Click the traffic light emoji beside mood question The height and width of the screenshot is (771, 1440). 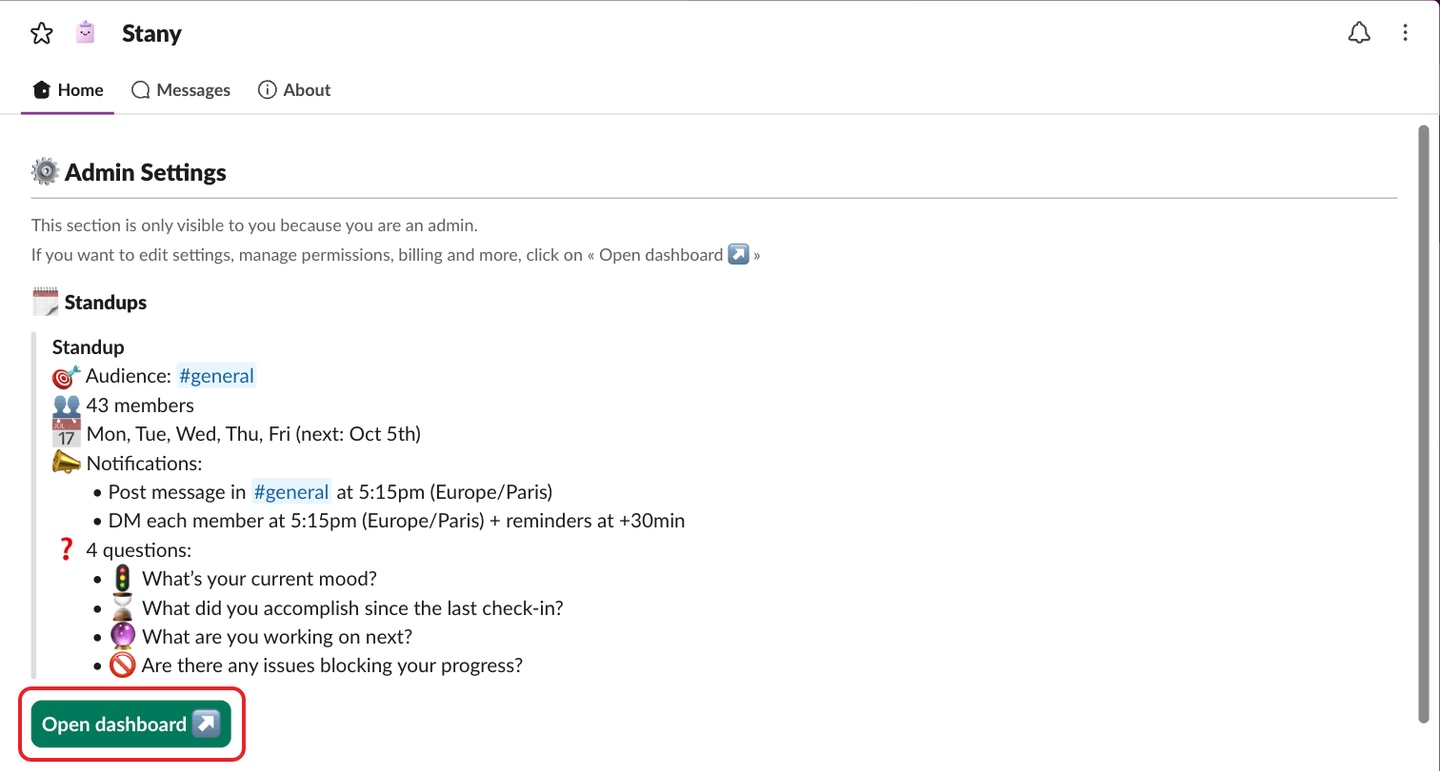122,579
